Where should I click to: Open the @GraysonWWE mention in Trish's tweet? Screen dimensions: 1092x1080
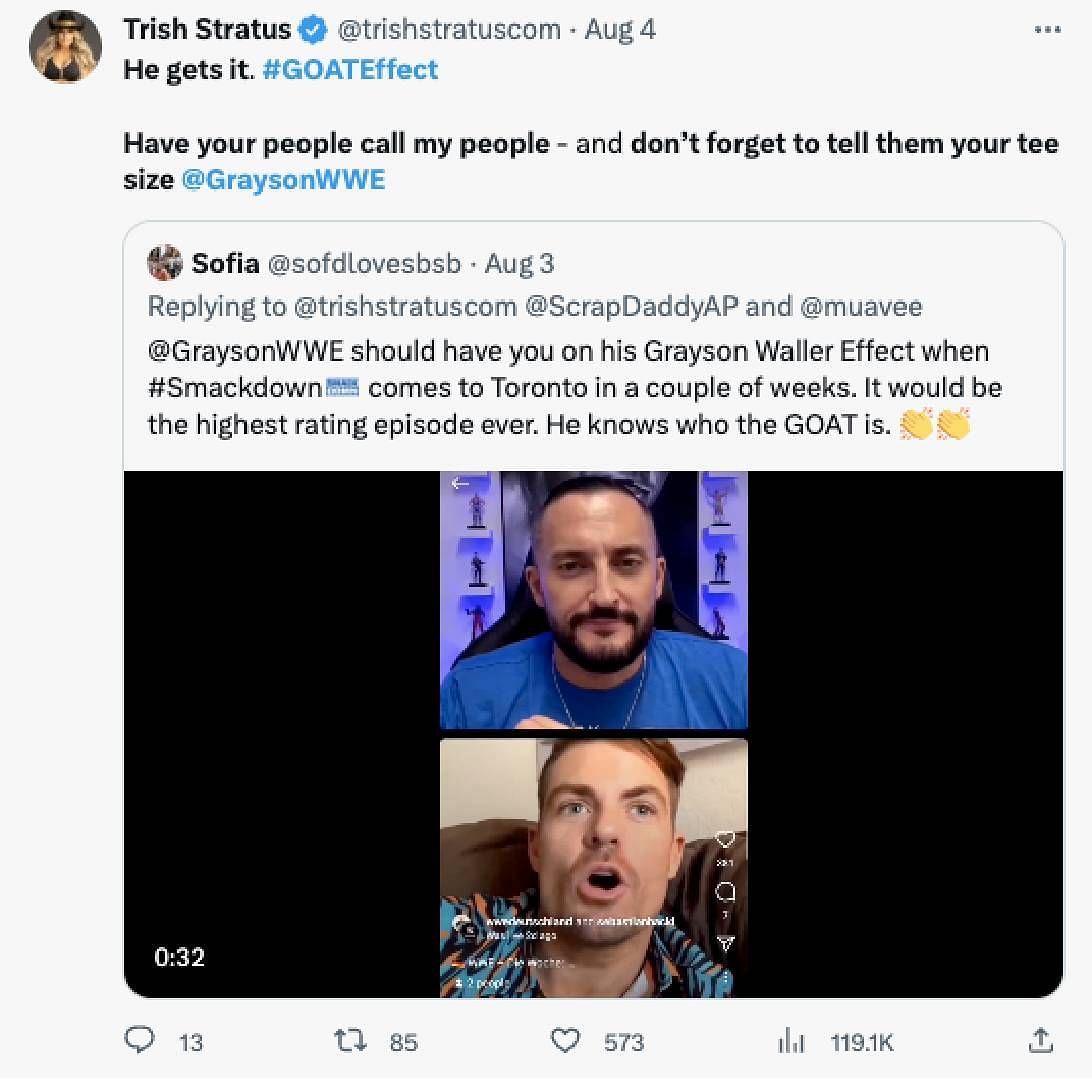click(284, 180)
